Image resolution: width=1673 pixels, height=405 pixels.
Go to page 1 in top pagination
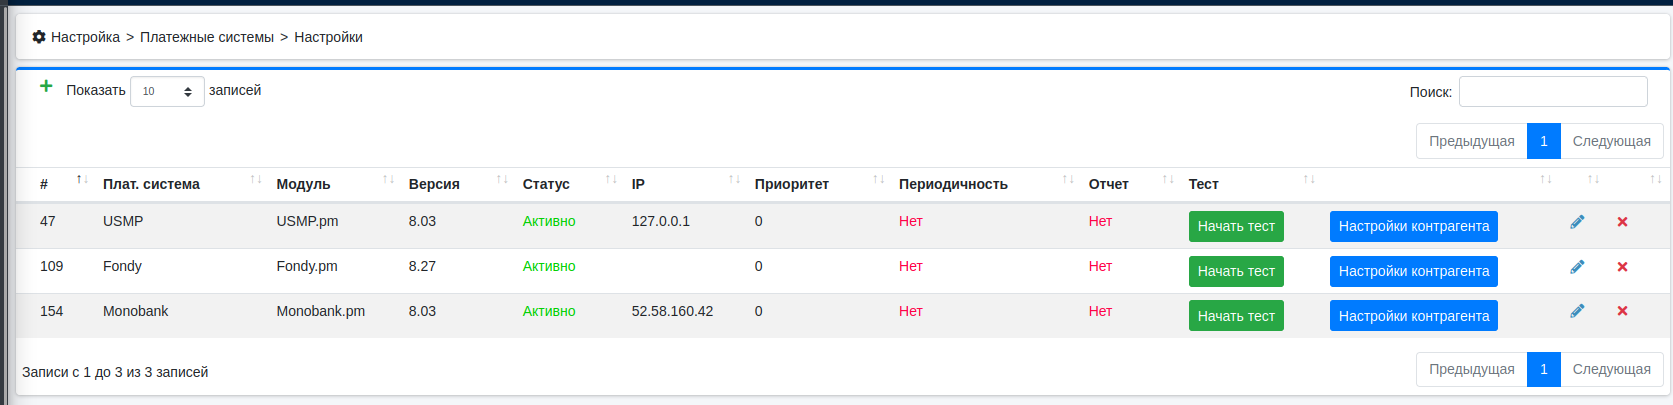coord(1543,141)
